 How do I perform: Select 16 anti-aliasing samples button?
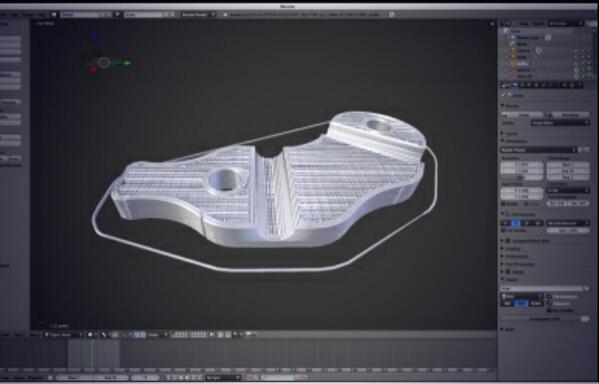point(537,223)
